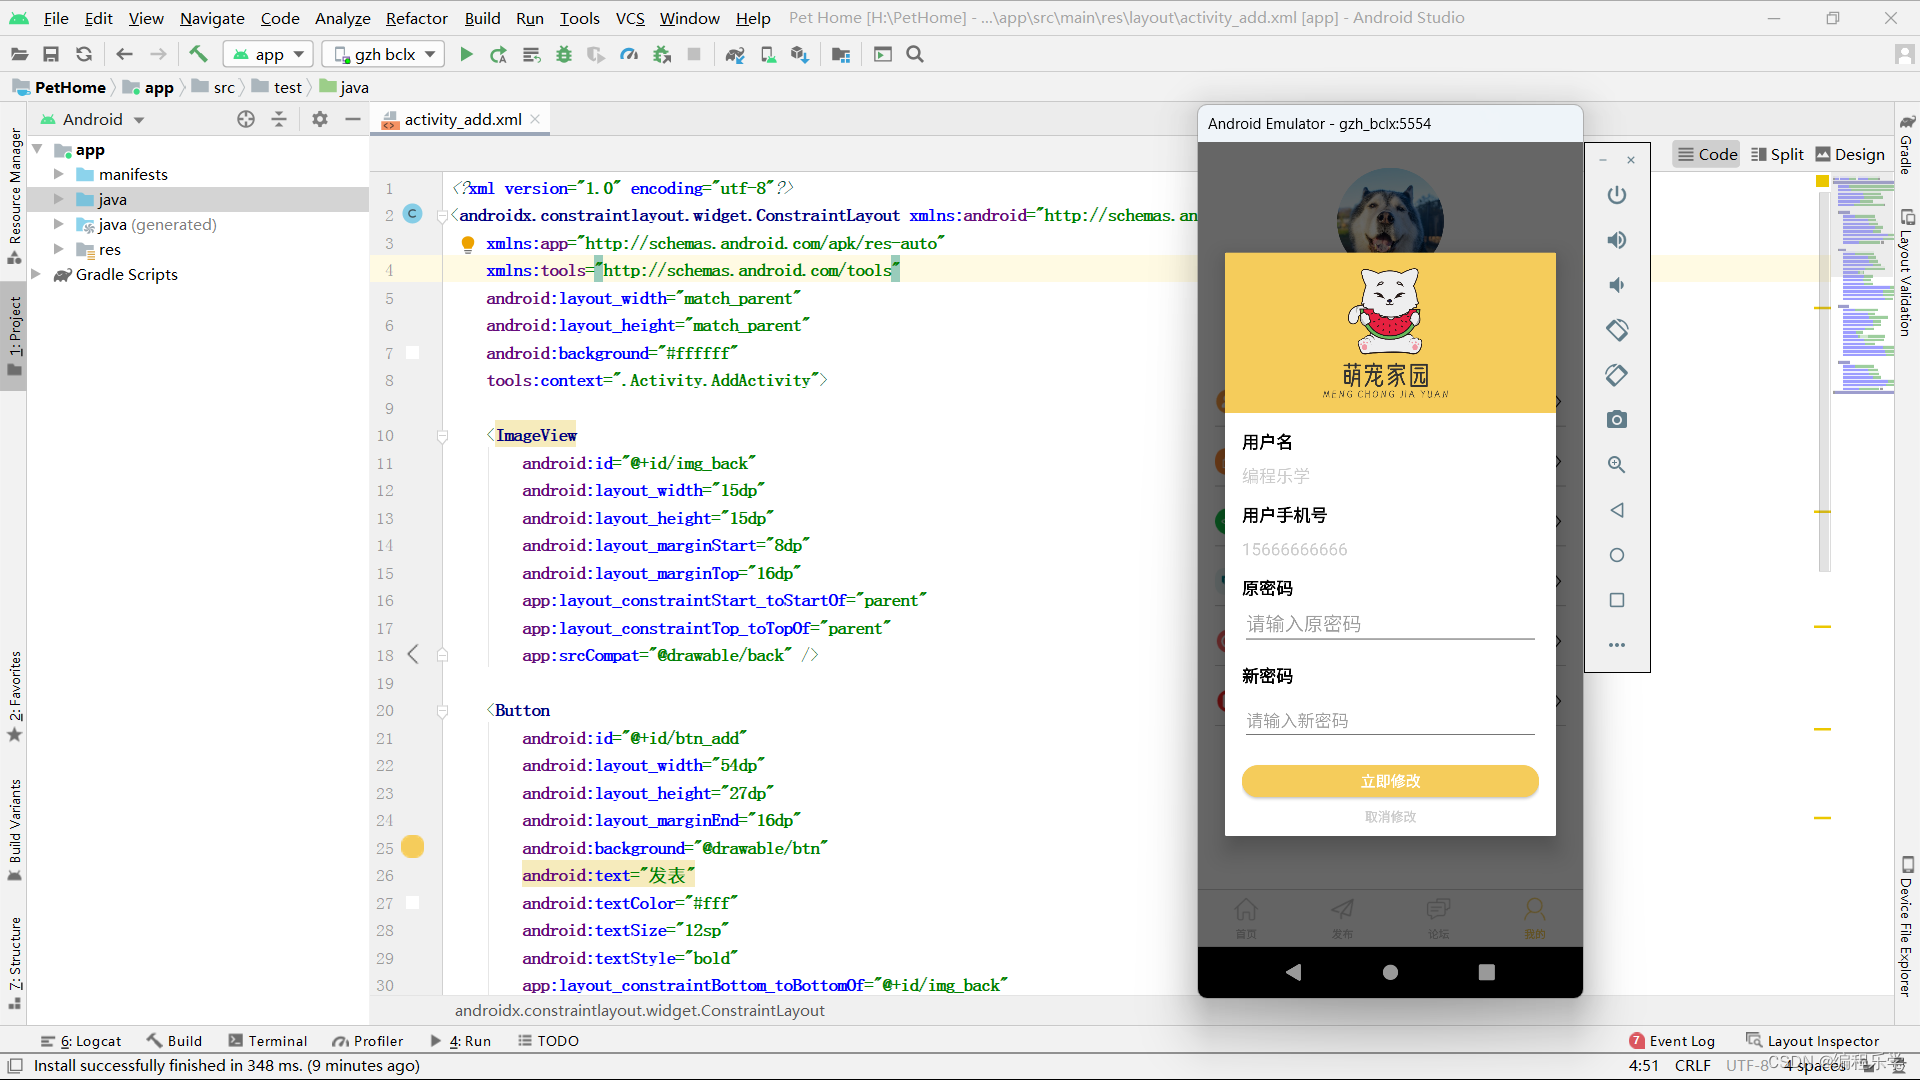Click the Debug app bug icon
The image size is (1920, 1080).
tap(564, 55)
